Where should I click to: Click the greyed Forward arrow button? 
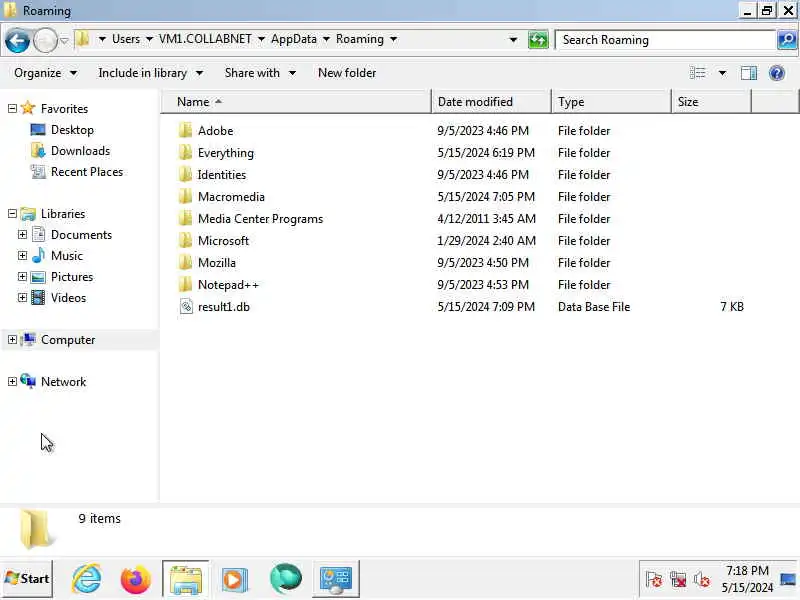click(x=45, y=40)
